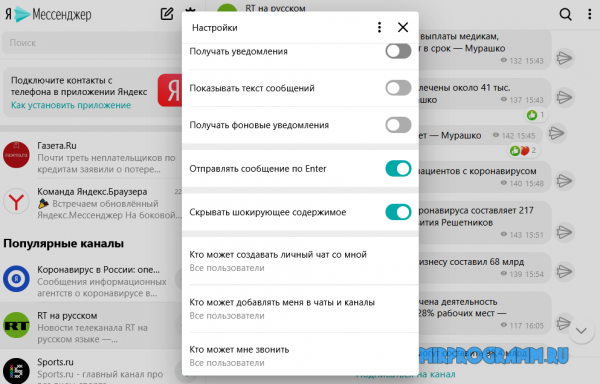
Task: Close the Настройки dialog
Action: tap(403, 27)
